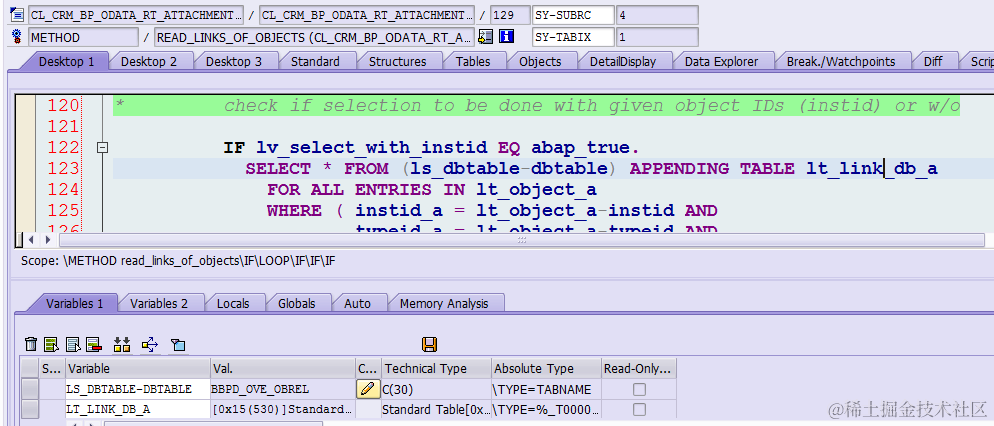Image resolution: width=994 pixels, height=426 pixels.
Task: Select the Memory Analysis tab
Action: [x=444, y=303]
